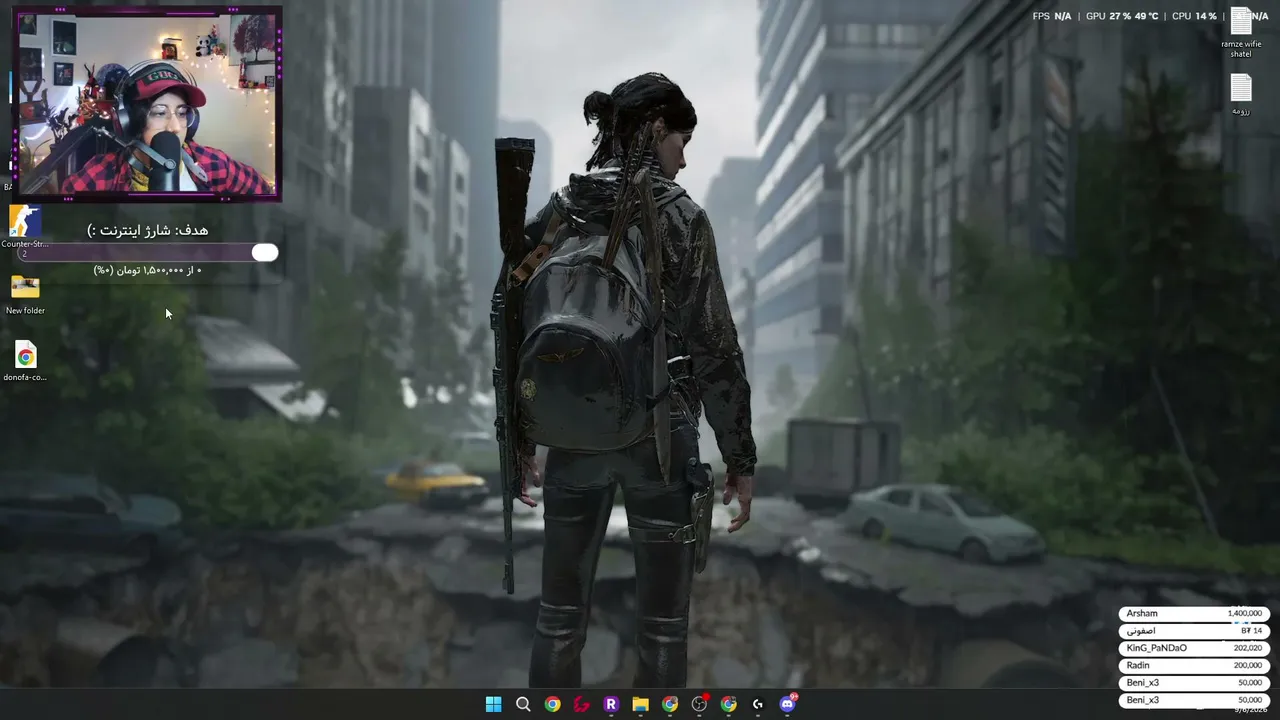Open File Explorer from the taskbar

[x=640, y=704]
